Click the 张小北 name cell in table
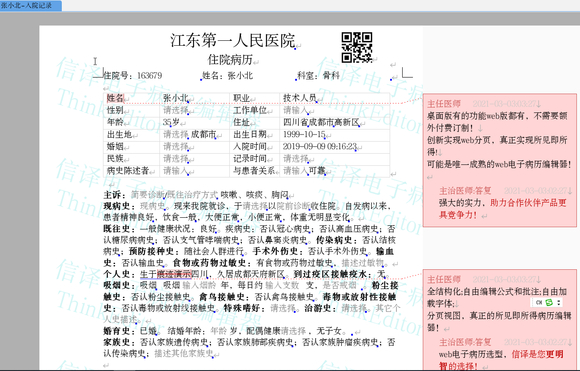580x371 pixels. (x=176, y=98)
